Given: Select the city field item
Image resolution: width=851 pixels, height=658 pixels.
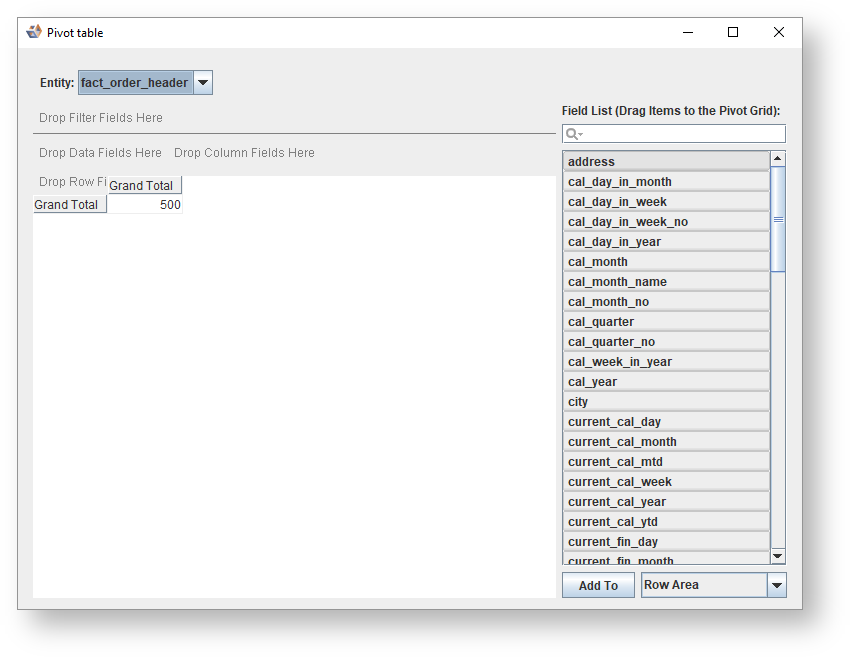Looking at the screenshot, I should coord(666,402).
